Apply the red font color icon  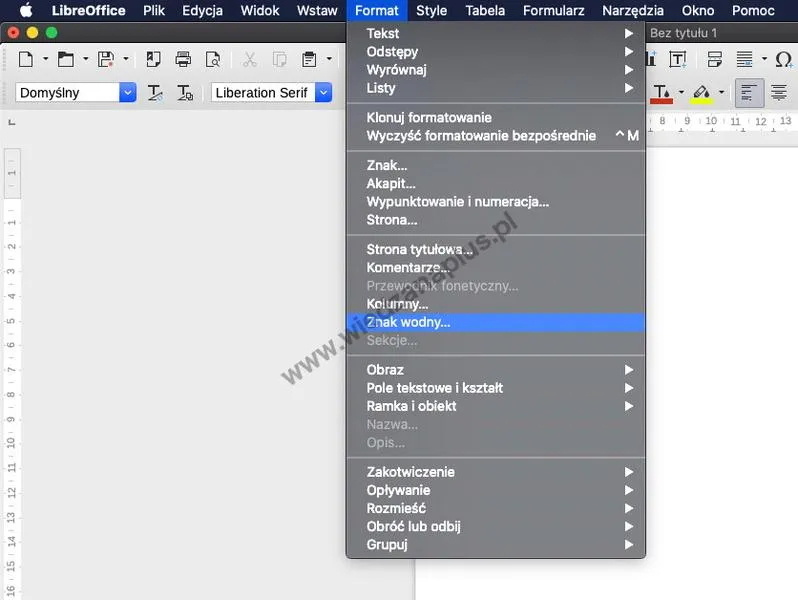pyautogui.click(x=662, y=94)
